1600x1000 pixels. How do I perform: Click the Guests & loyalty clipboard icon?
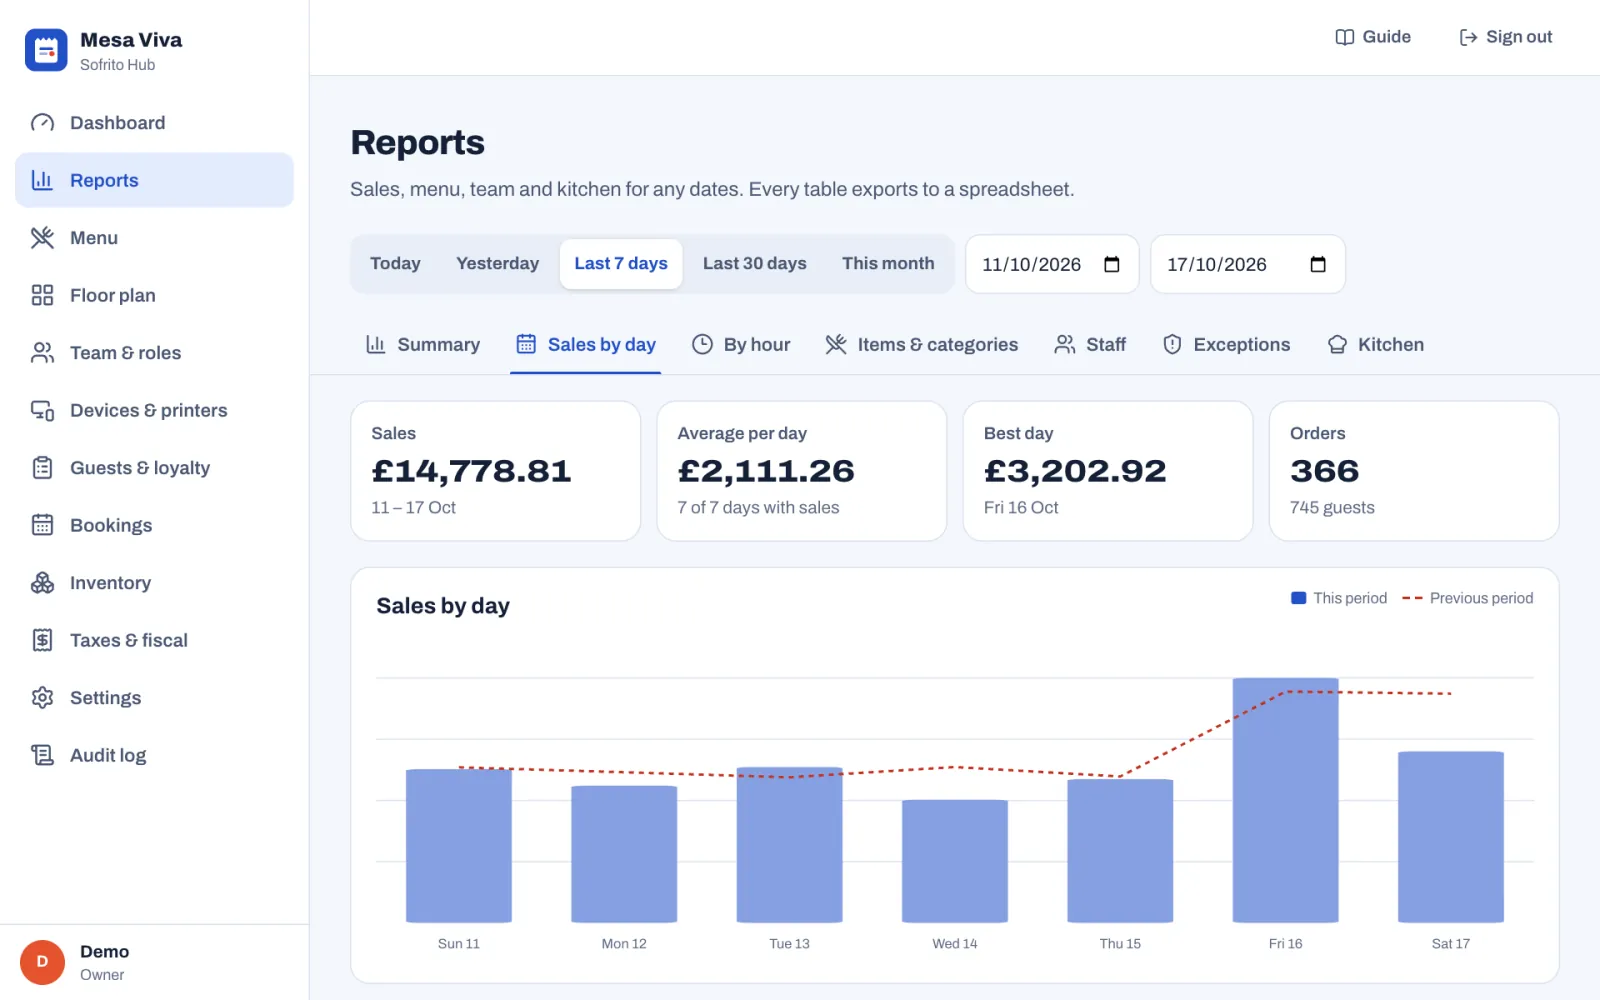click(42, 468)
